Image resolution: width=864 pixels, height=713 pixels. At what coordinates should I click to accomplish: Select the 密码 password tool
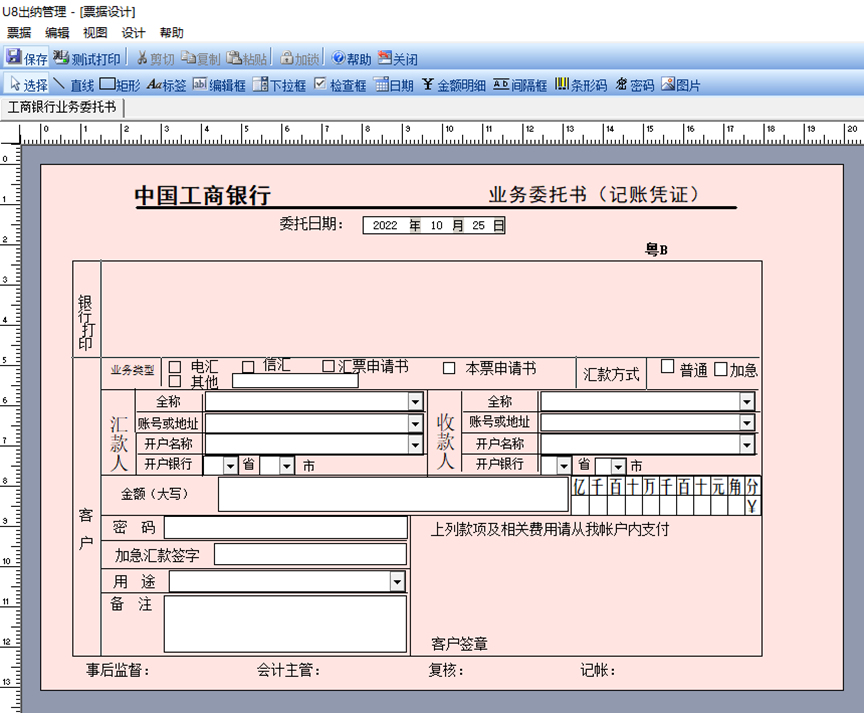pos(635,84)
